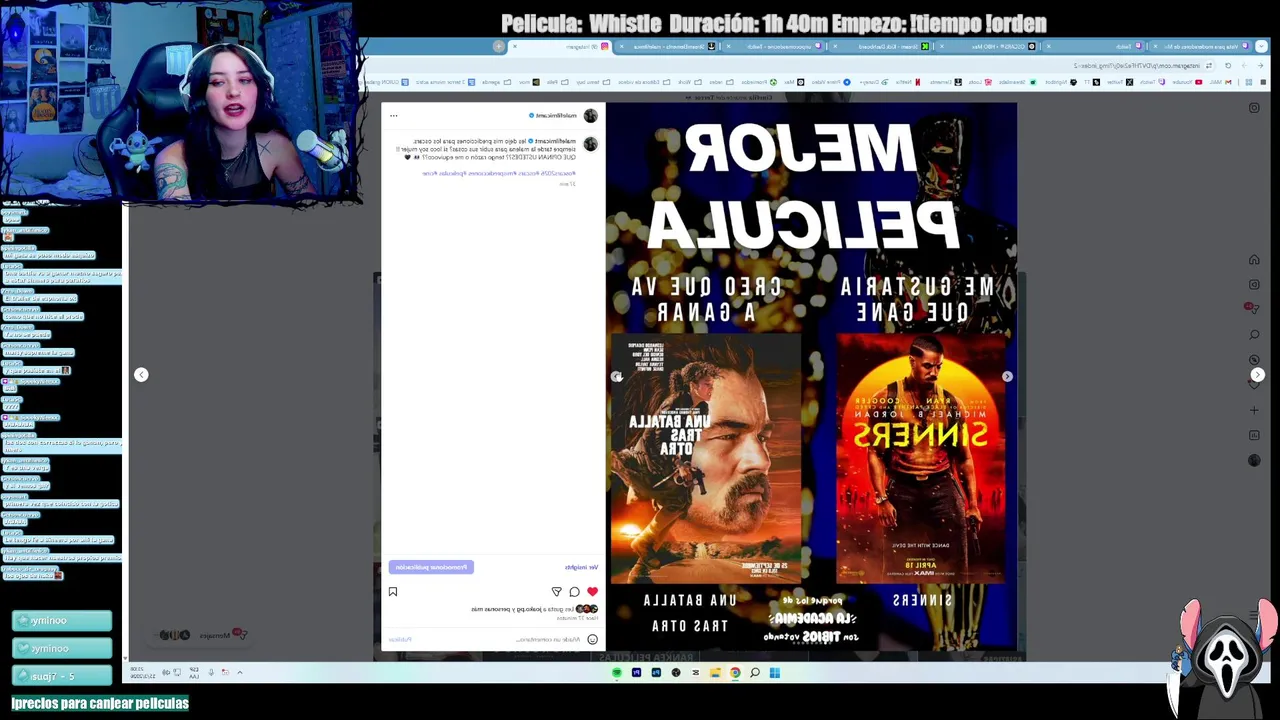Open Chrome from the taskbar
The width and height of the screenshot is (1280, 720).
click(x=735, y=672)
